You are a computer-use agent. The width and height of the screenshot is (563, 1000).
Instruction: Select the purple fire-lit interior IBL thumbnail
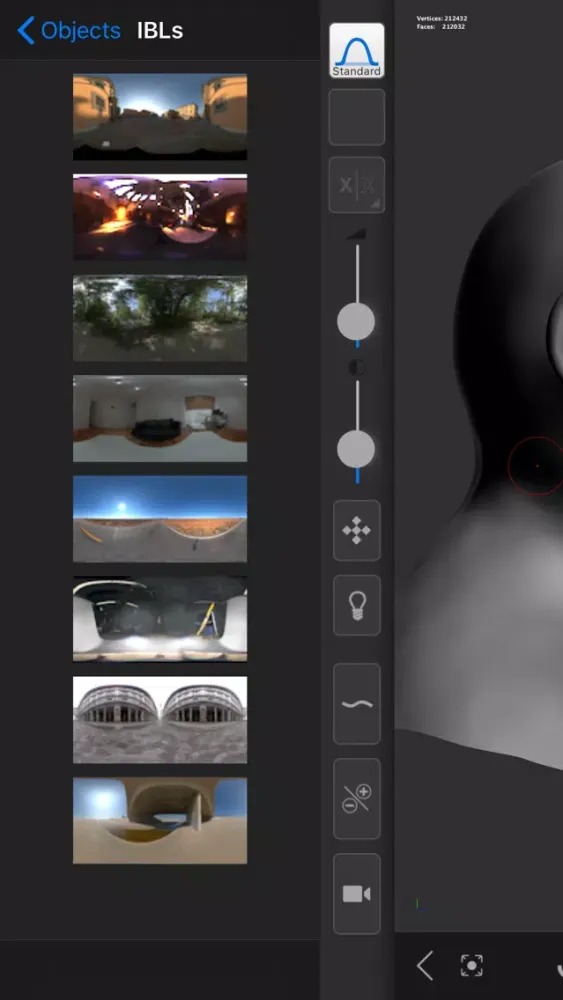(160, 217)
